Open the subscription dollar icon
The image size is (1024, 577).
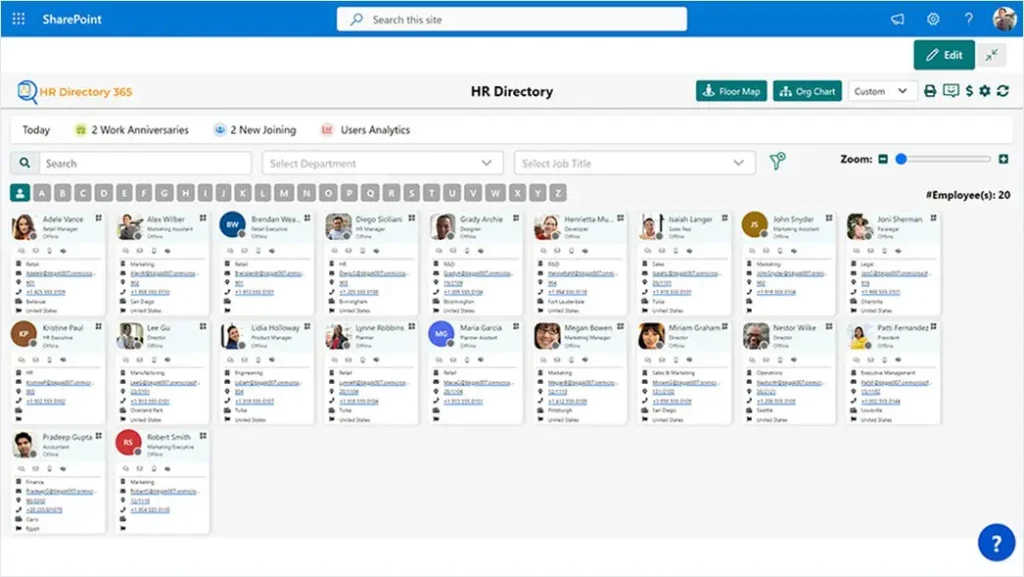(x=968, y=91)
